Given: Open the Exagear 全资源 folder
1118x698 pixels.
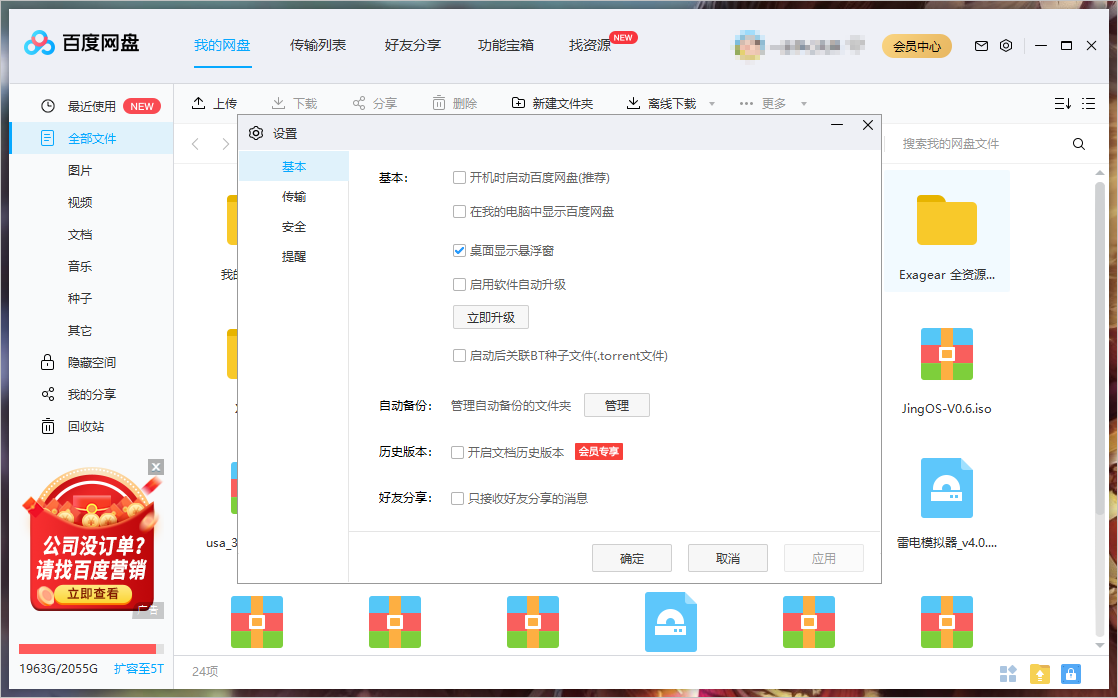Looking at the screenshot, I should coord(947,231).
